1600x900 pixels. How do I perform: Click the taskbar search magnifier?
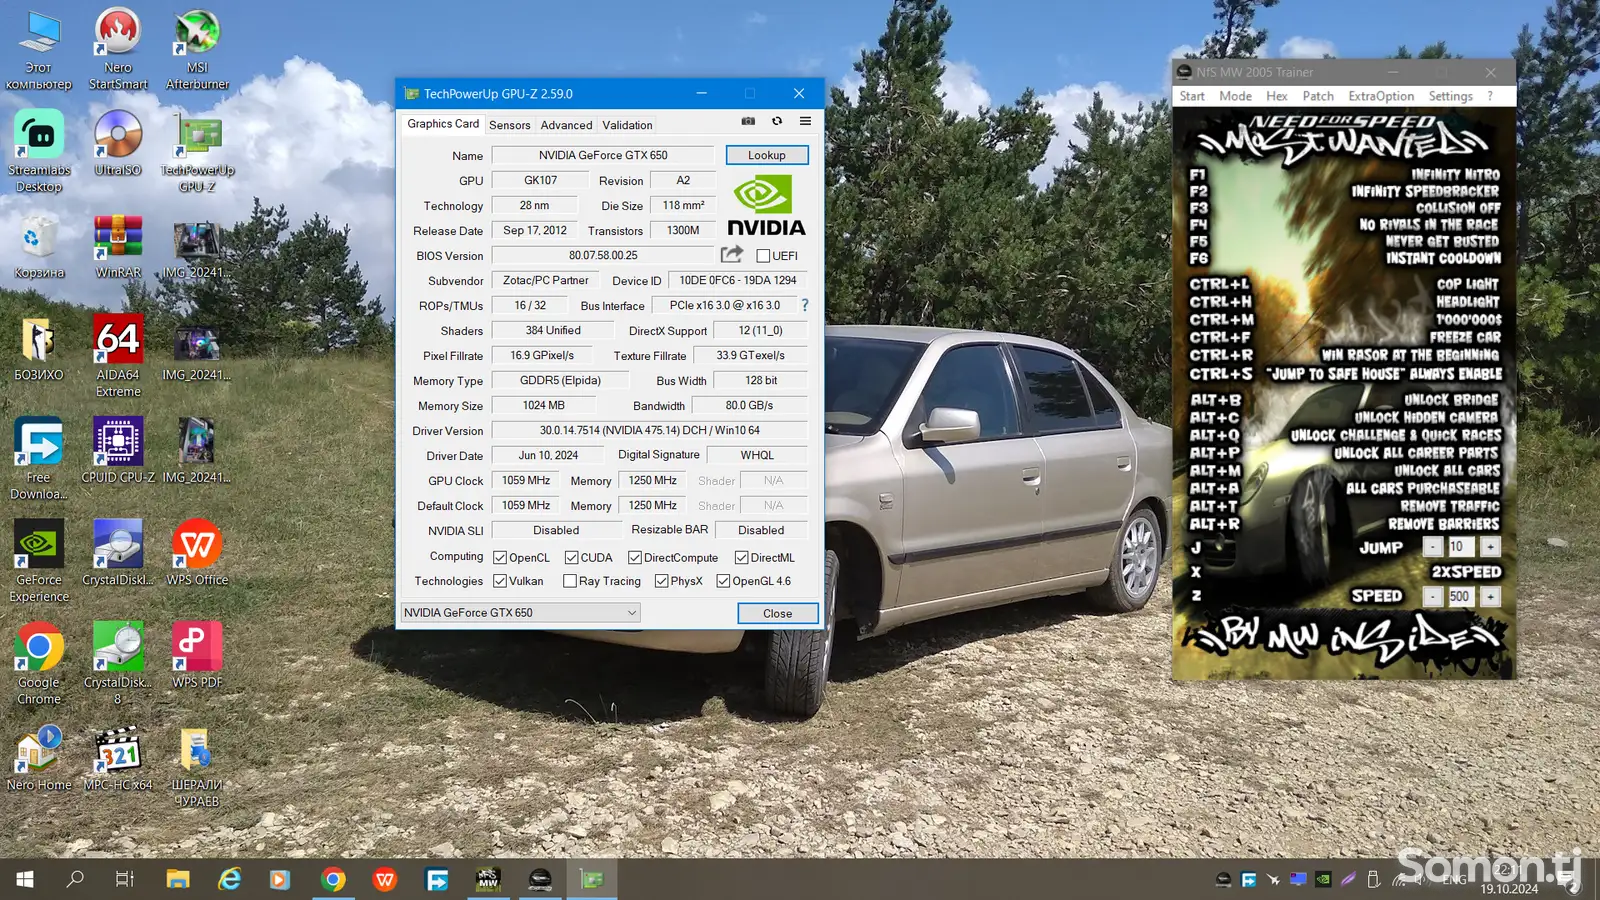pos(75,879)
